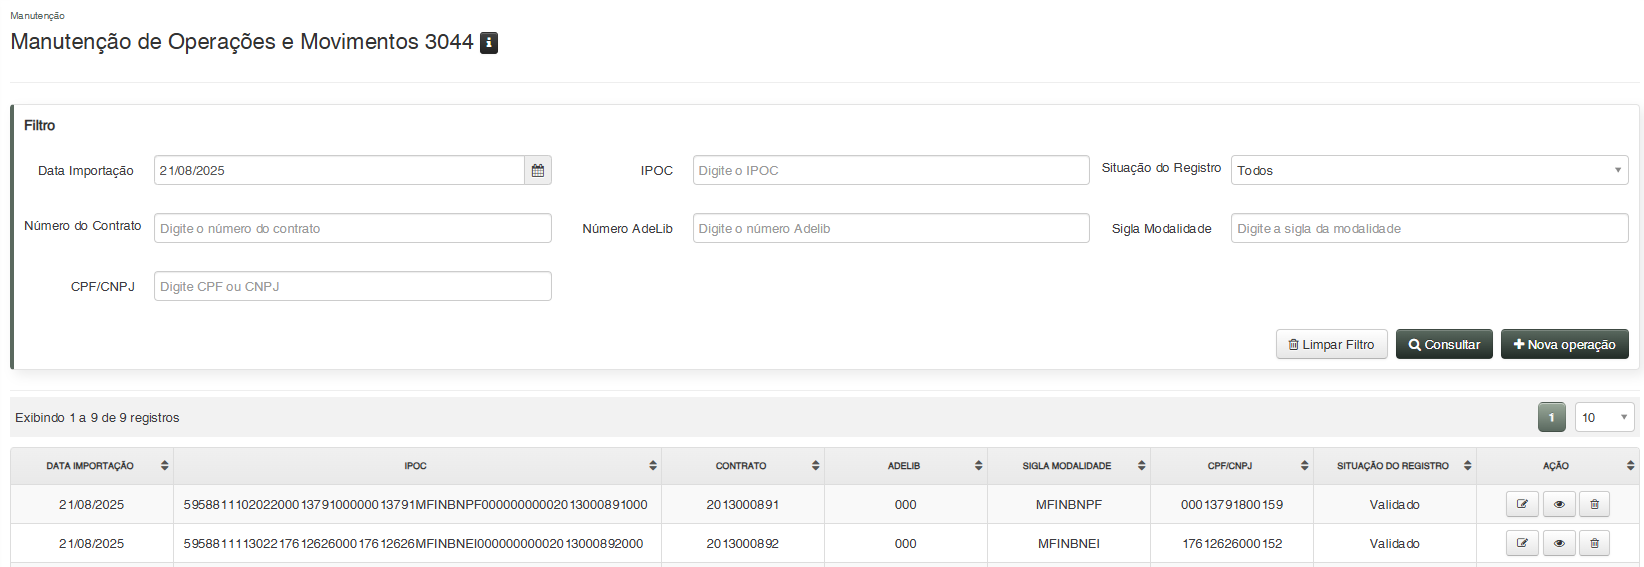The image size is (1644, 567).
Task: Click into the CPF/CNPJ filter field
Action: (352, 287)
